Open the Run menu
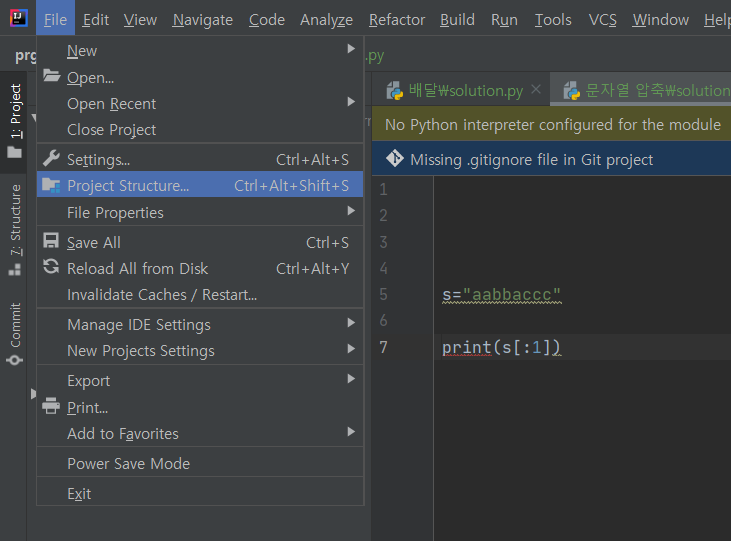 coord(504,20)
